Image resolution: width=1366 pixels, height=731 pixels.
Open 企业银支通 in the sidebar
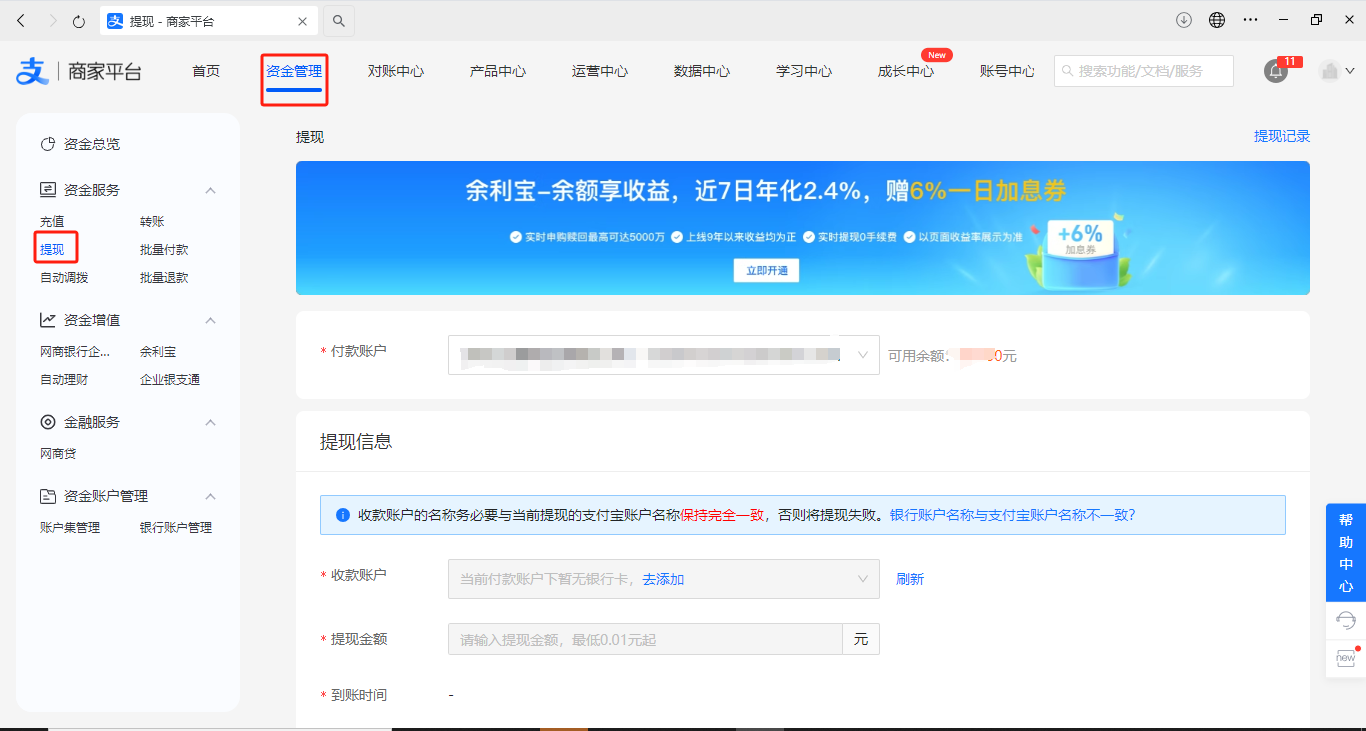(x=170, y=380)
